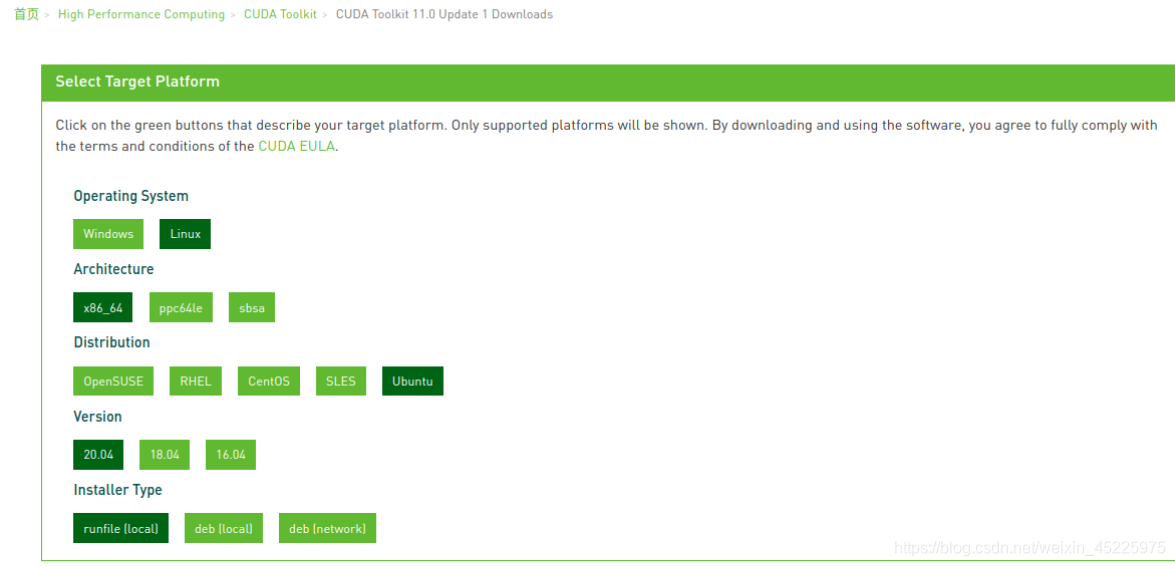Select version 20.04

coord(98,454)
